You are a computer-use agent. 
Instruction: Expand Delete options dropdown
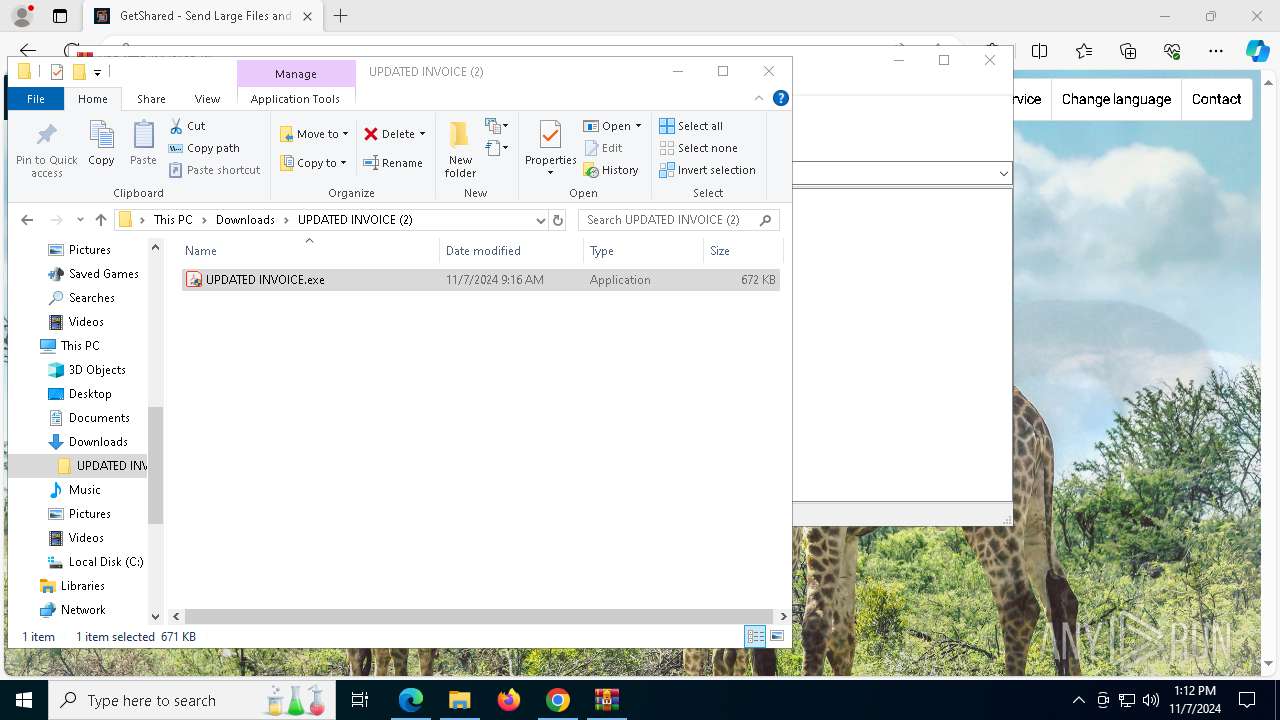tap(422, 134)
